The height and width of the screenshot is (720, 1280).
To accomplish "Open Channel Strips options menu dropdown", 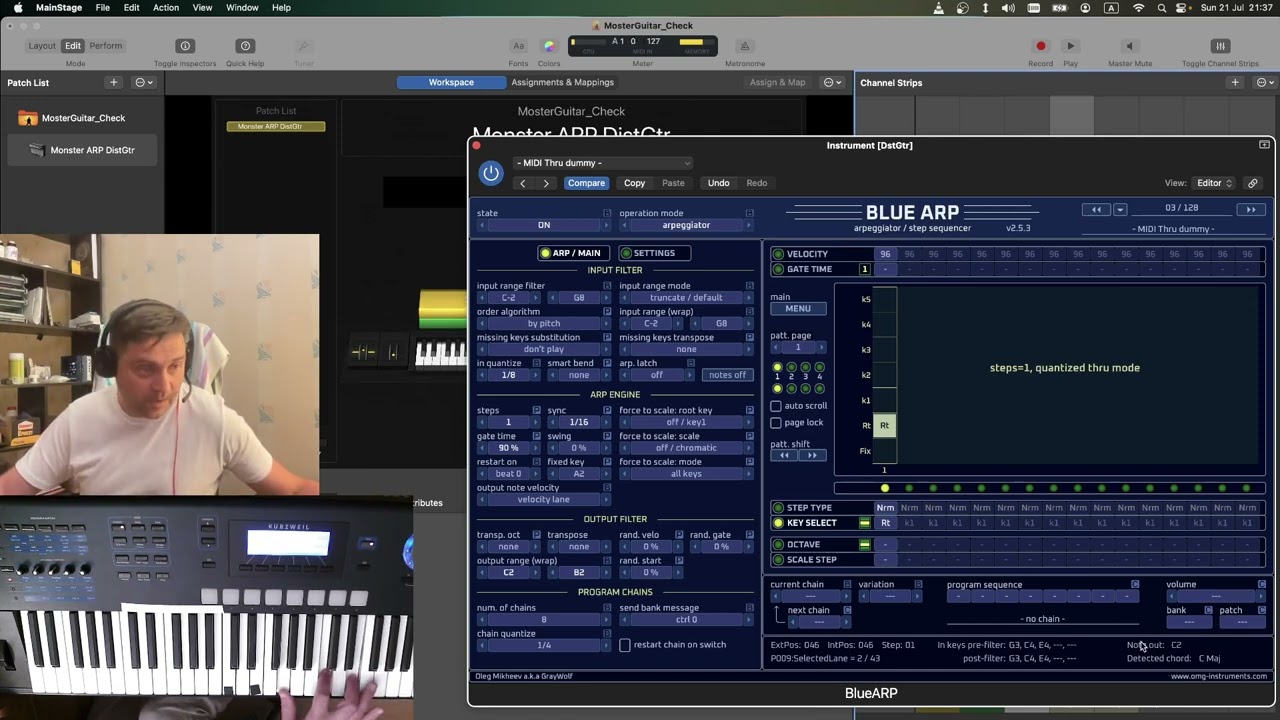I will coord(1266,82).
